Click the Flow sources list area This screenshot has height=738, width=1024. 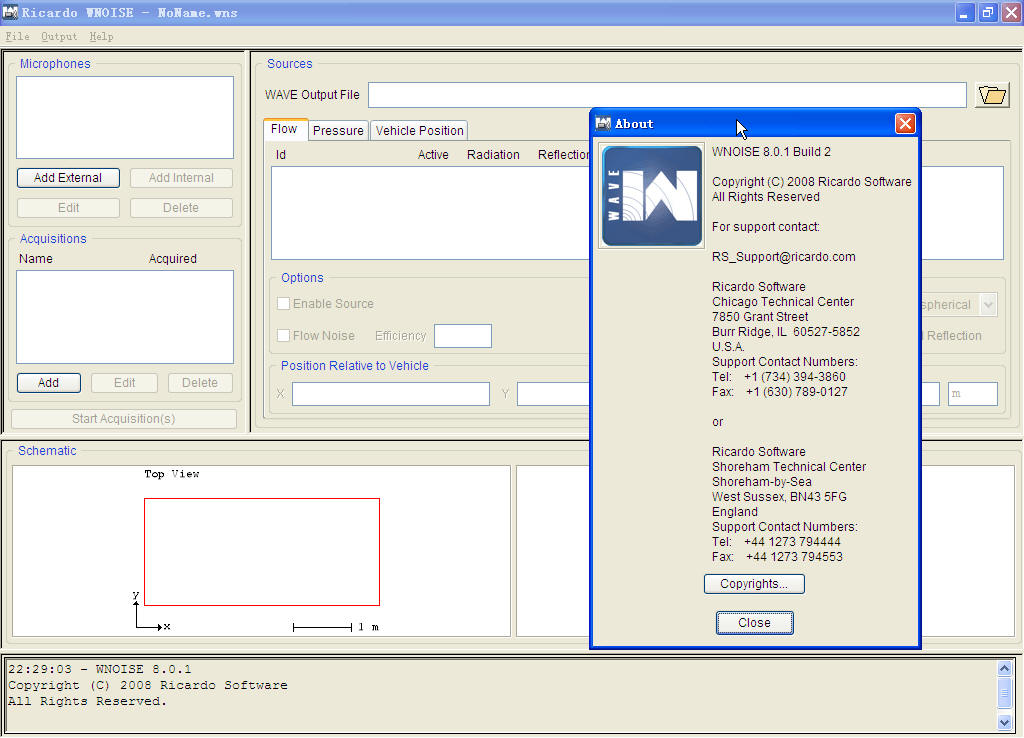[x=430, y=213]
